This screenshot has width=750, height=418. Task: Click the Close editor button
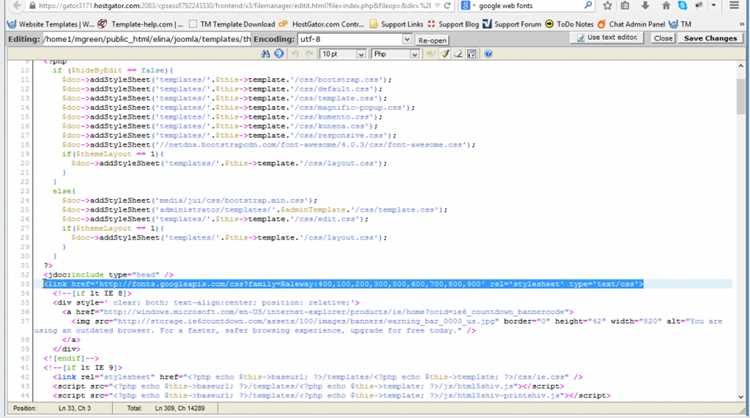pos(663,38)
